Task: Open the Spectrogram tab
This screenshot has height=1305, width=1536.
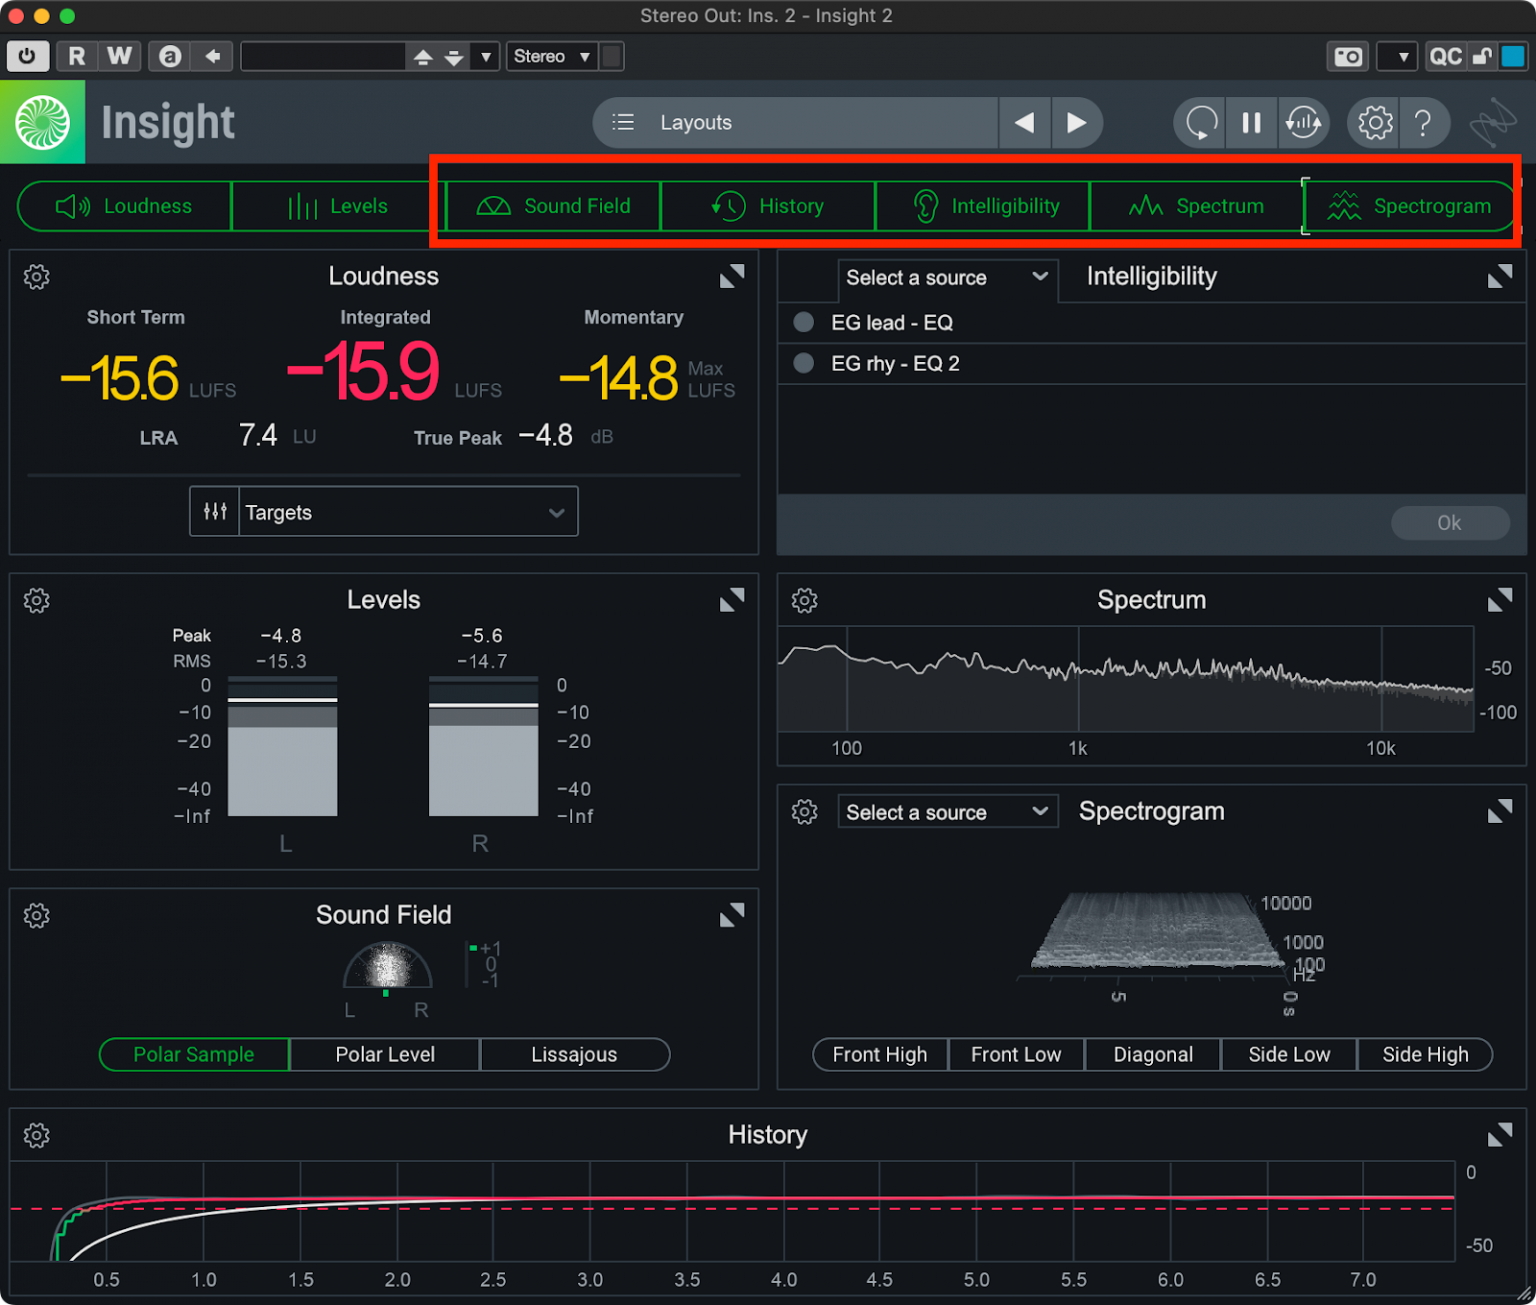Action: click(1409, 206)
